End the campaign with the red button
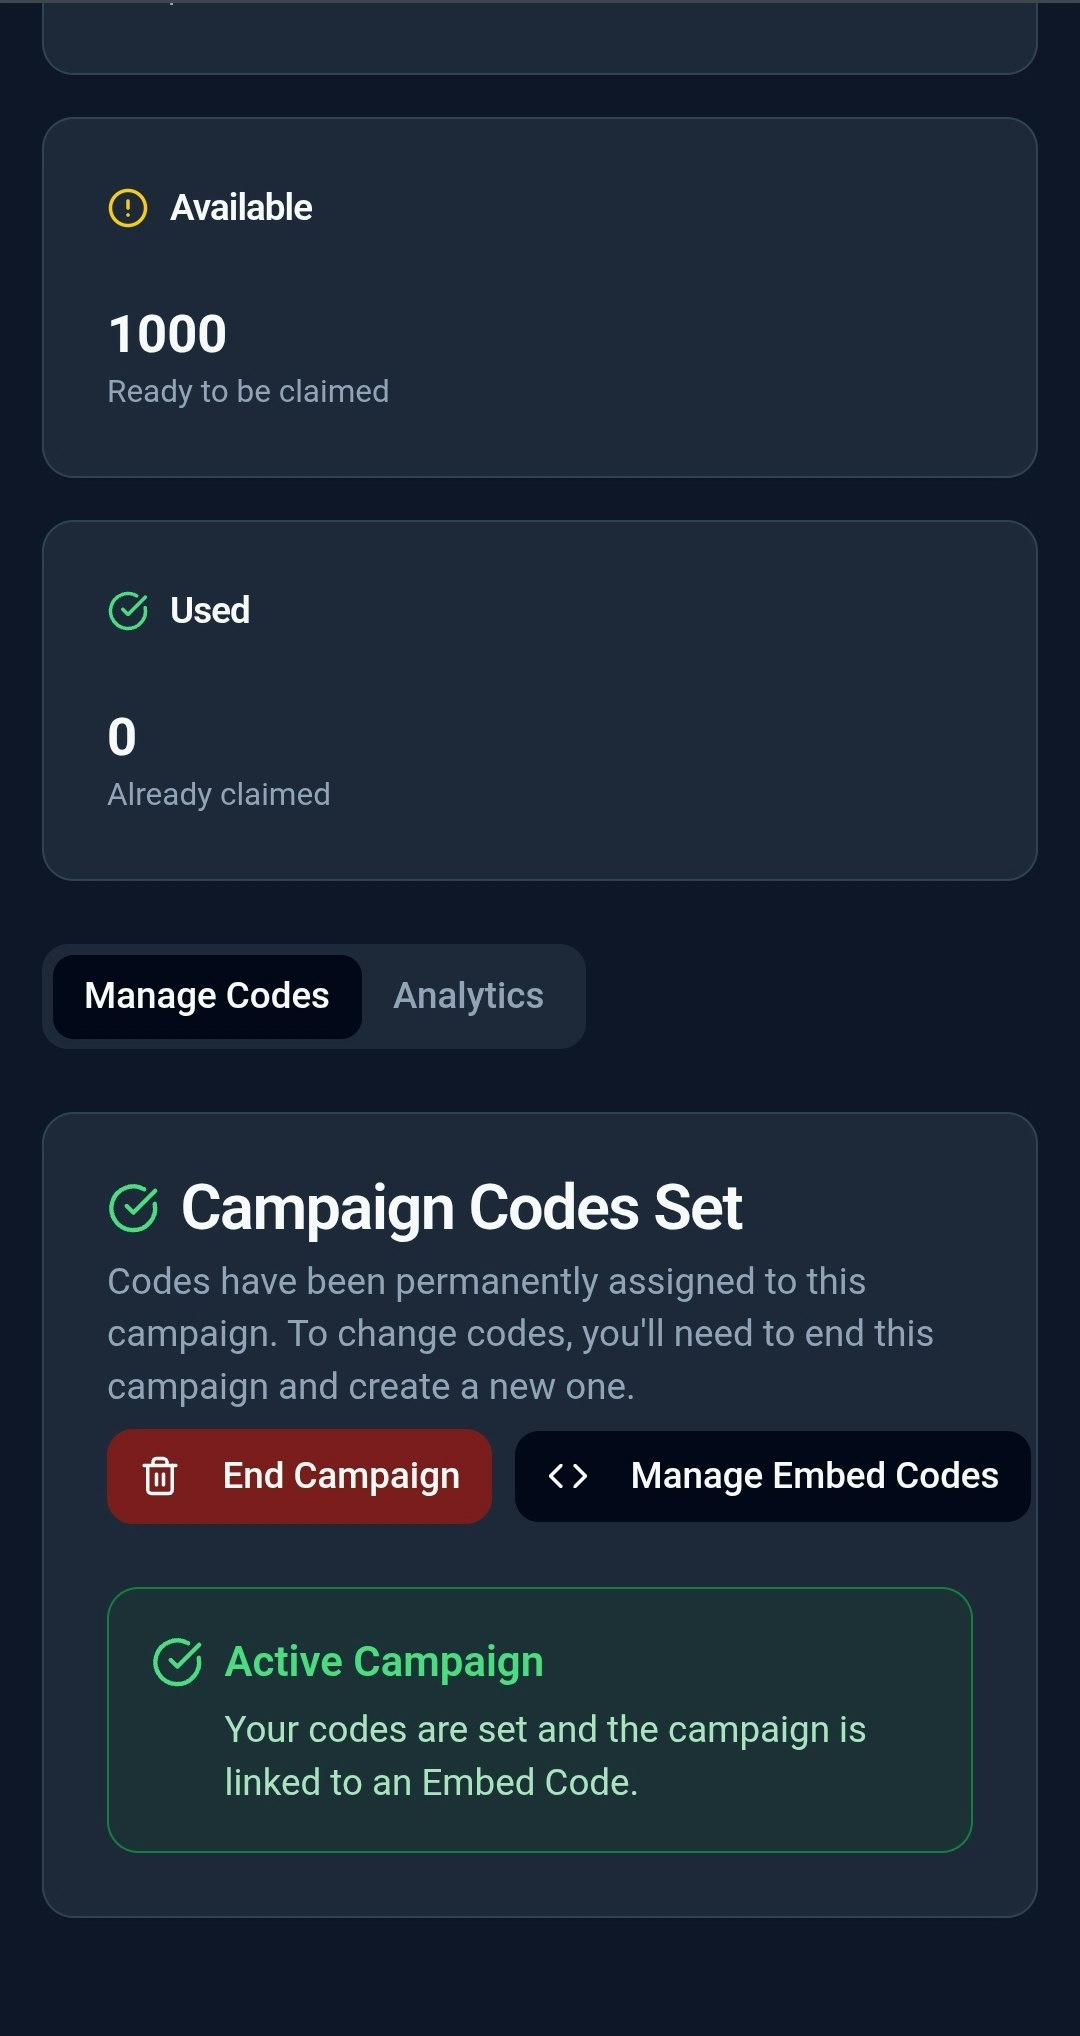This screenshot has width=1080, height=2036. 299,1476
